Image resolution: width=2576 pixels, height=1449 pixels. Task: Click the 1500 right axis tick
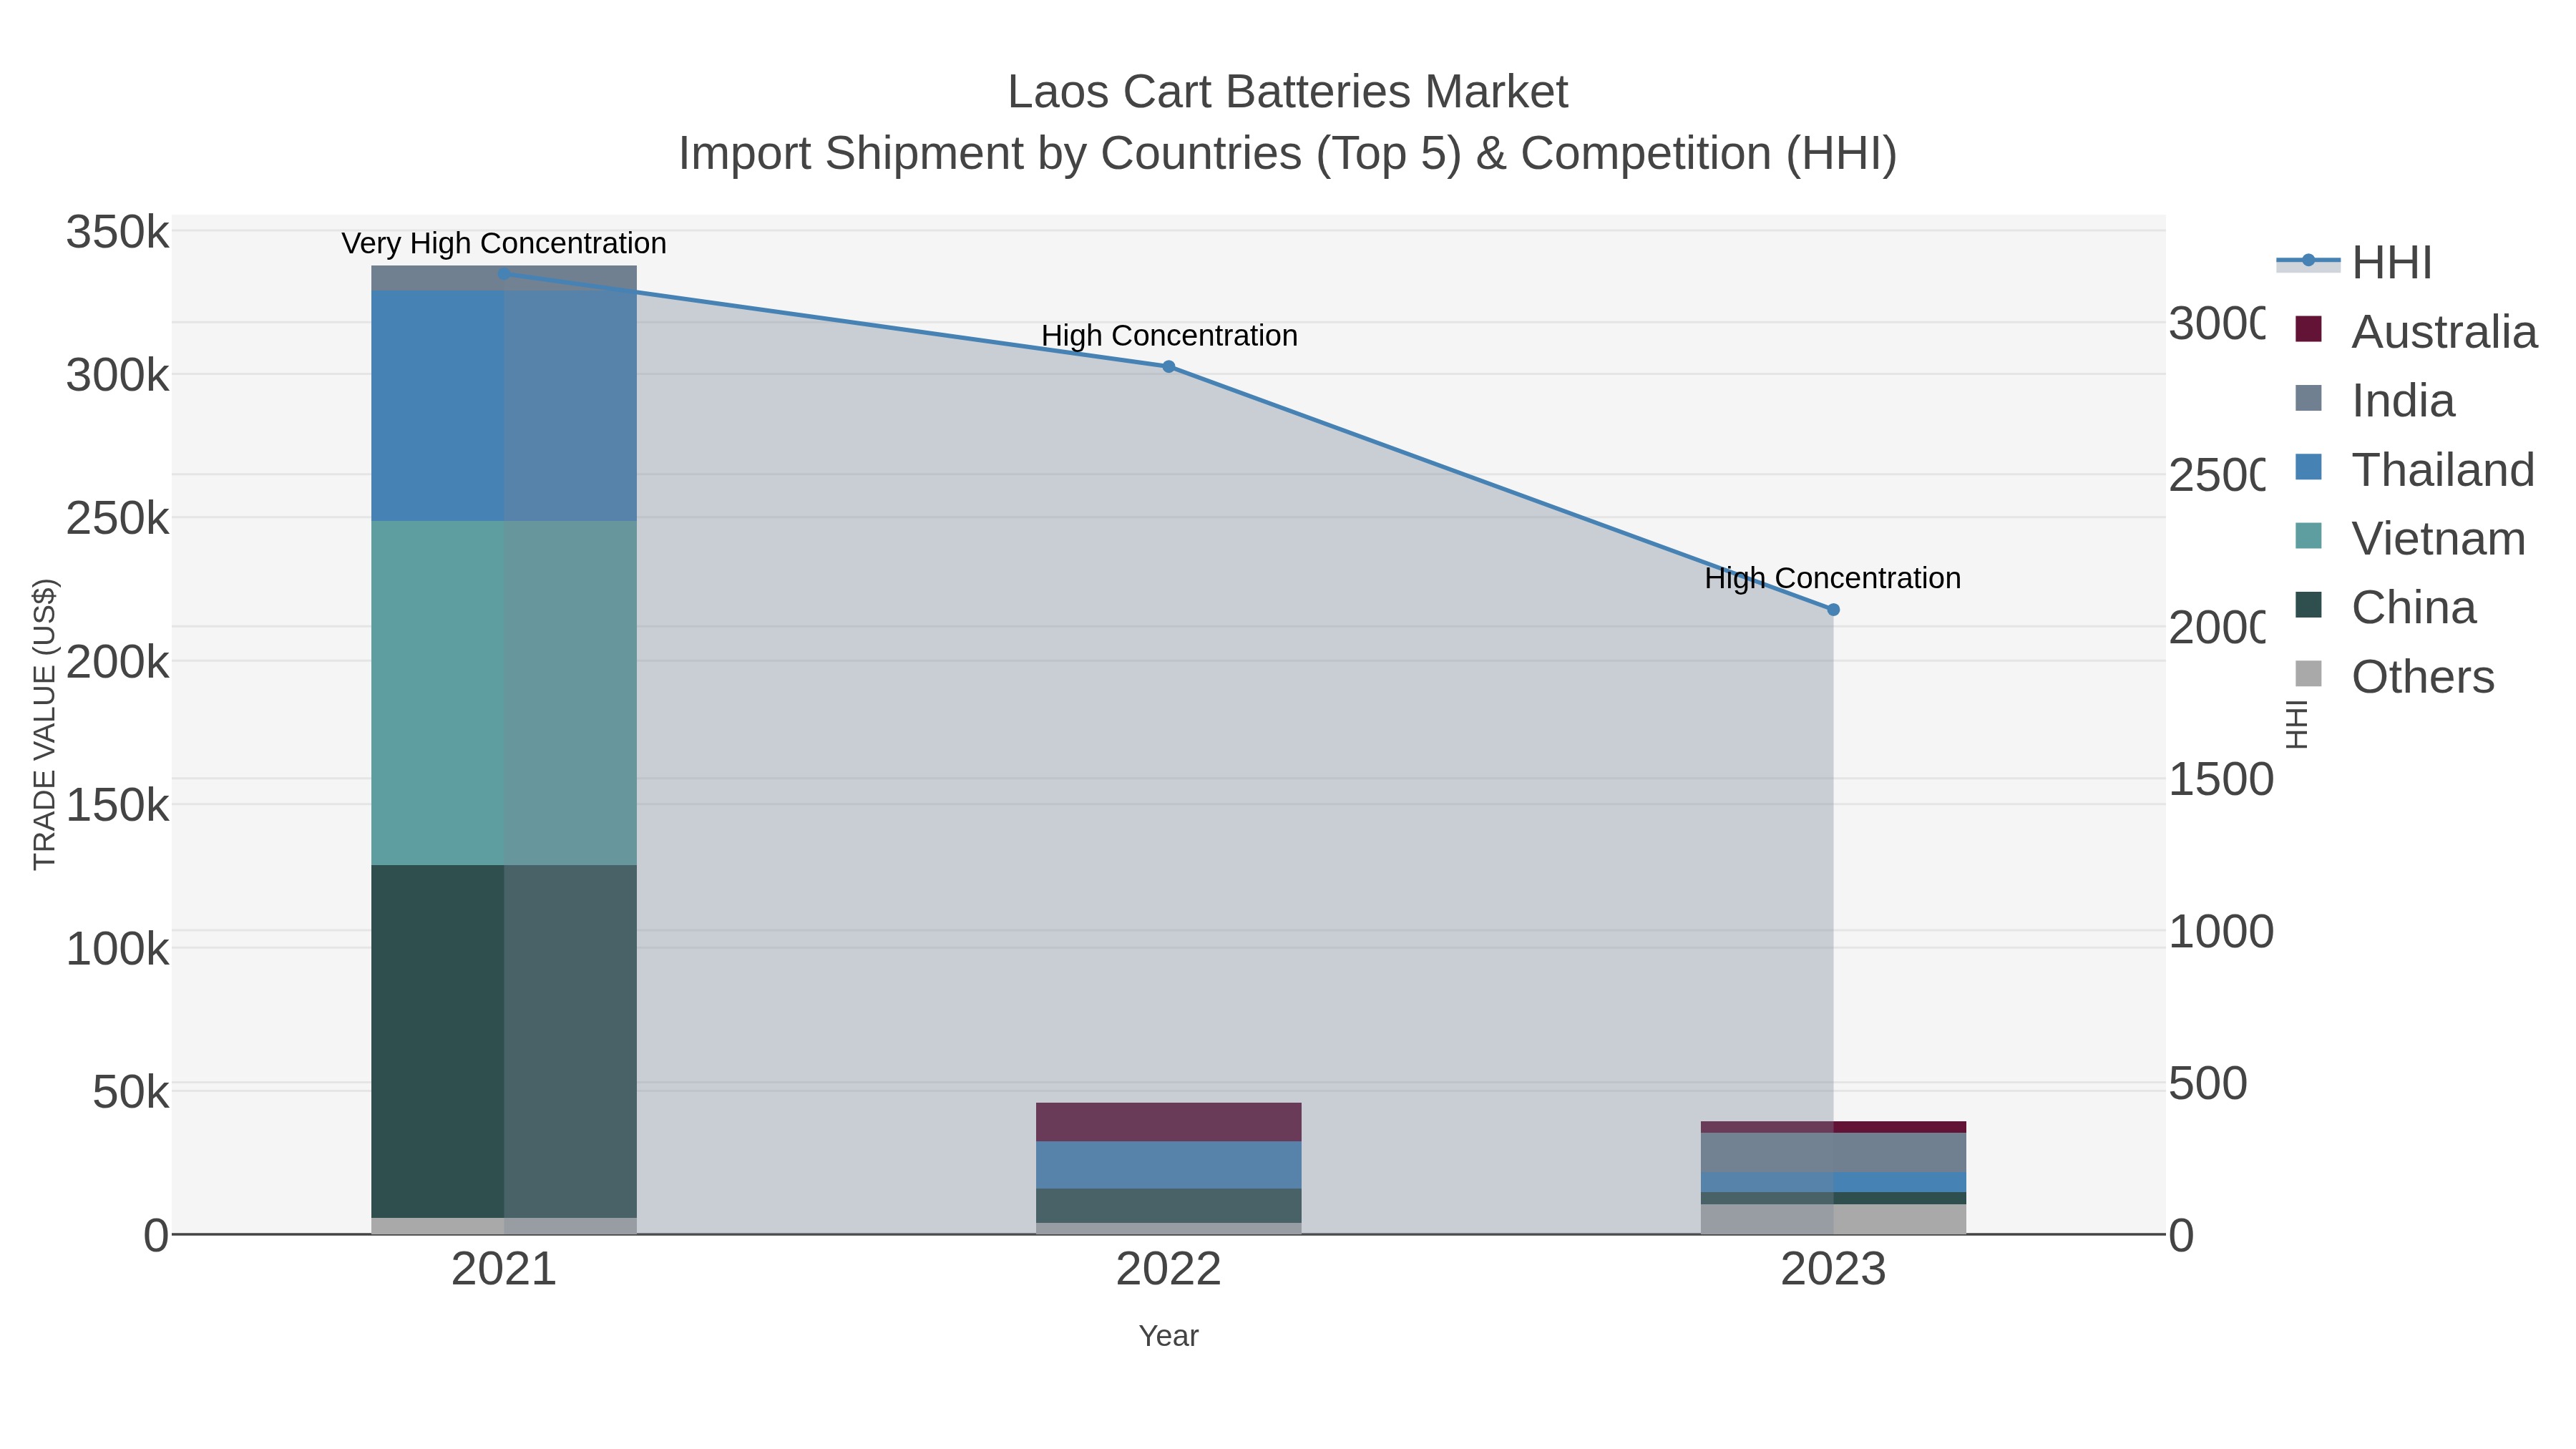tap(2221, 780)
